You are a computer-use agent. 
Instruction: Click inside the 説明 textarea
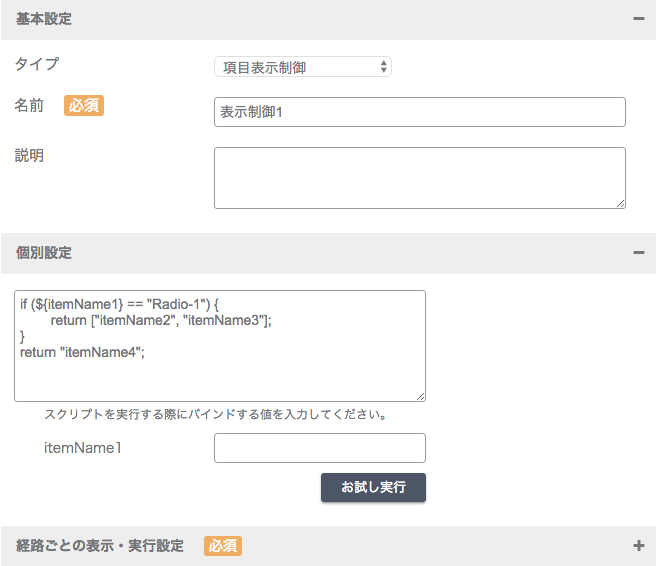pos(420,178)
